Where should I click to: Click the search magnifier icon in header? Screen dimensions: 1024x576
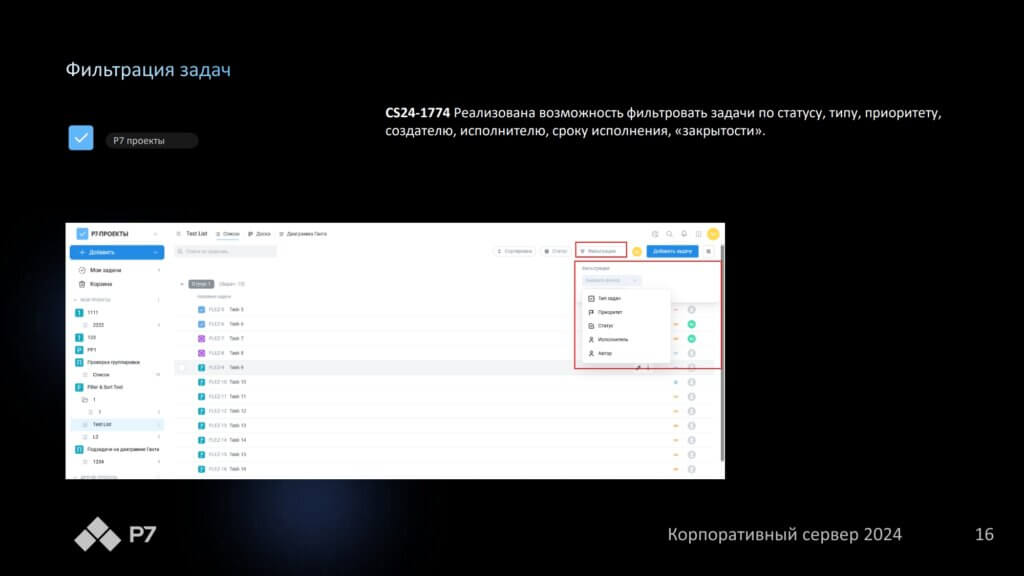[669, 233]
